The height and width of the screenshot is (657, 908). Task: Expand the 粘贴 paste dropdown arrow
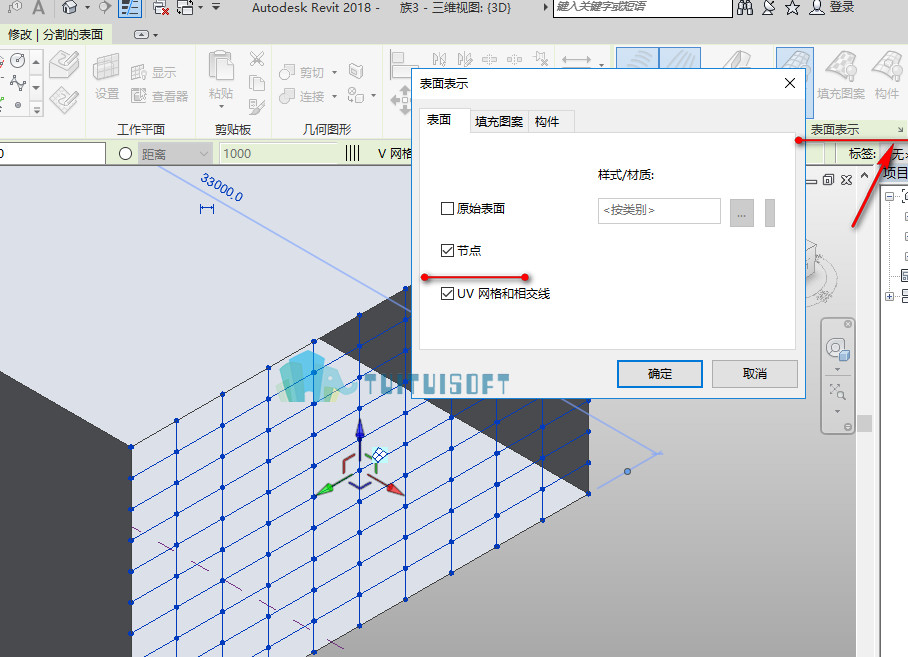click(221, 107)
